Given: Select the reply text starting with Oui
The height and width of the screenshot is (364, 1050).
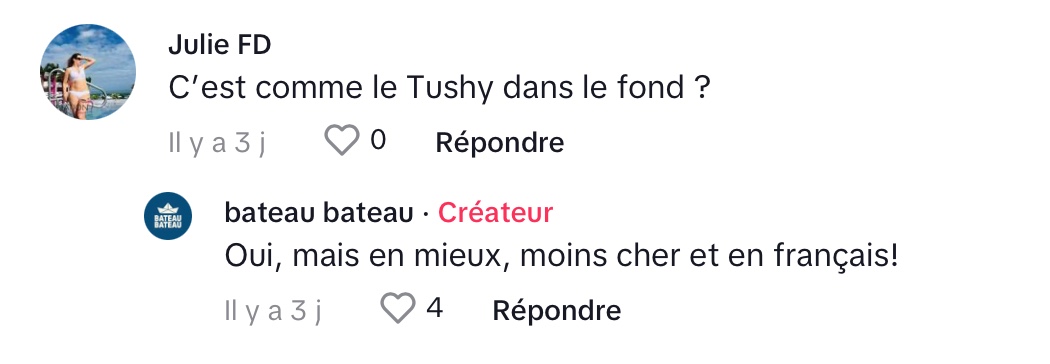Looking at the screenshot, I should pos(561,256).
